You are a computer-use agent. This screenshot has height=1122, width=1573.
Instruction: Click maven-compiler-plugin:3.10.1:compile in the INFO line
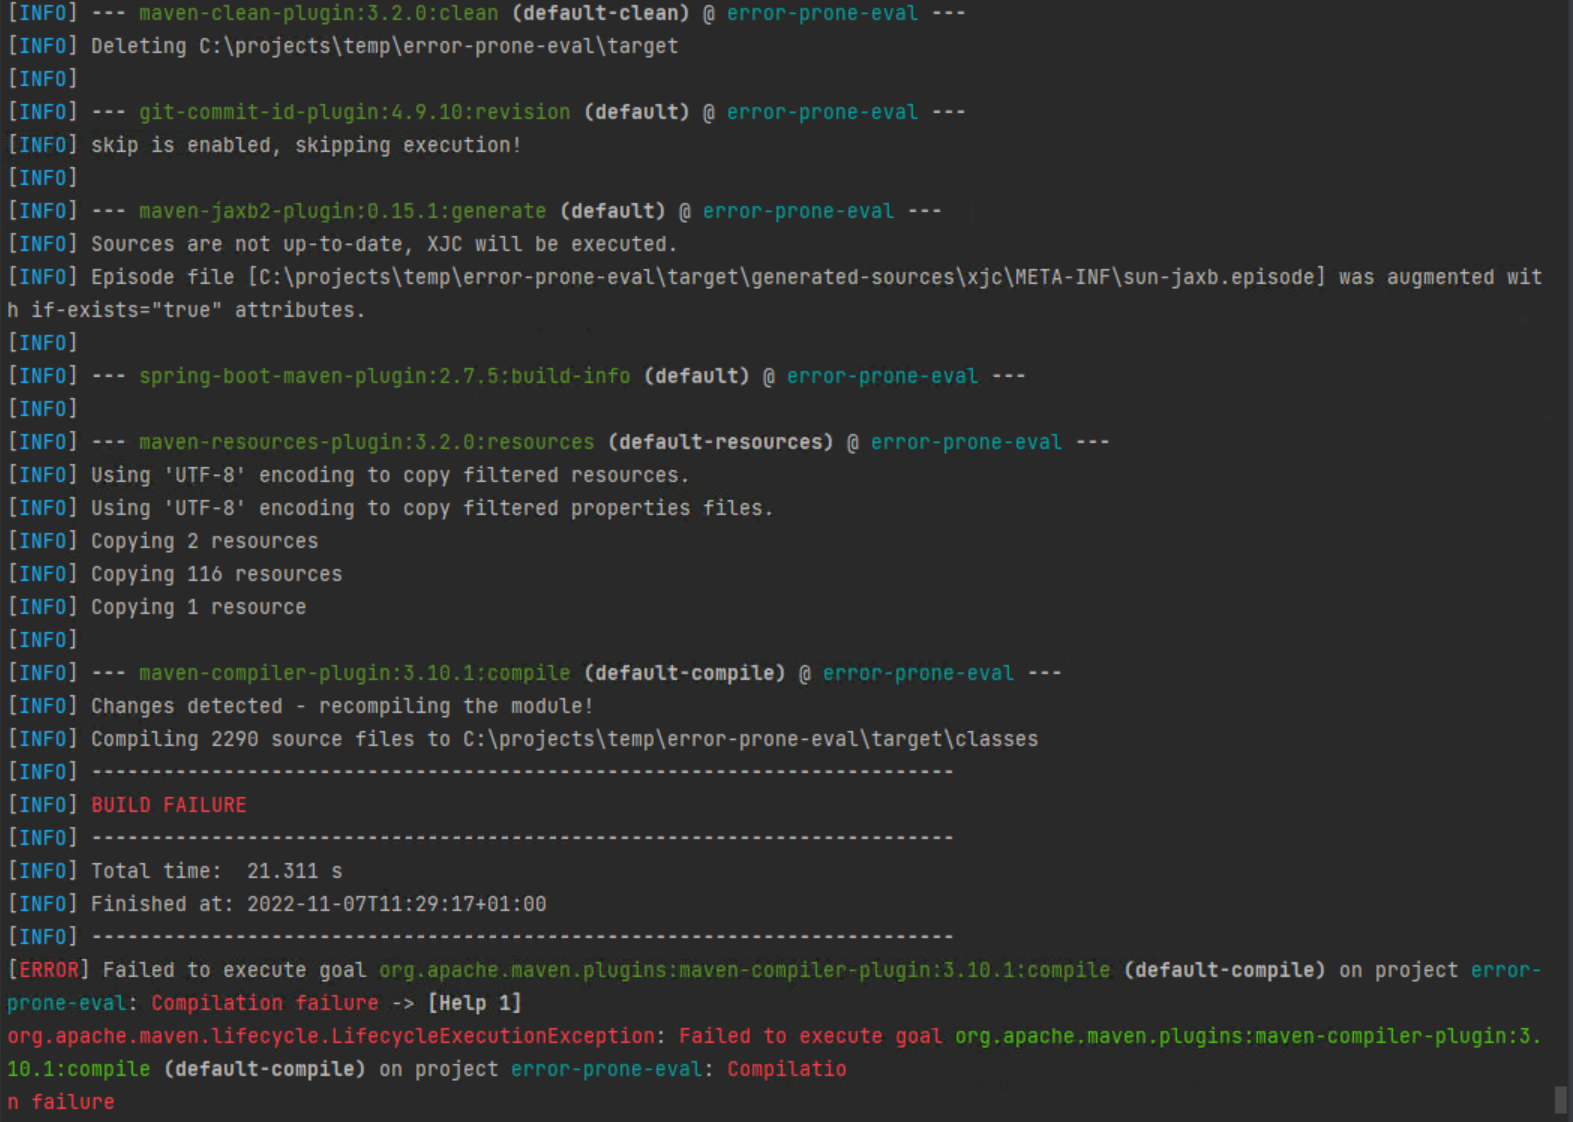click(354, 673)
